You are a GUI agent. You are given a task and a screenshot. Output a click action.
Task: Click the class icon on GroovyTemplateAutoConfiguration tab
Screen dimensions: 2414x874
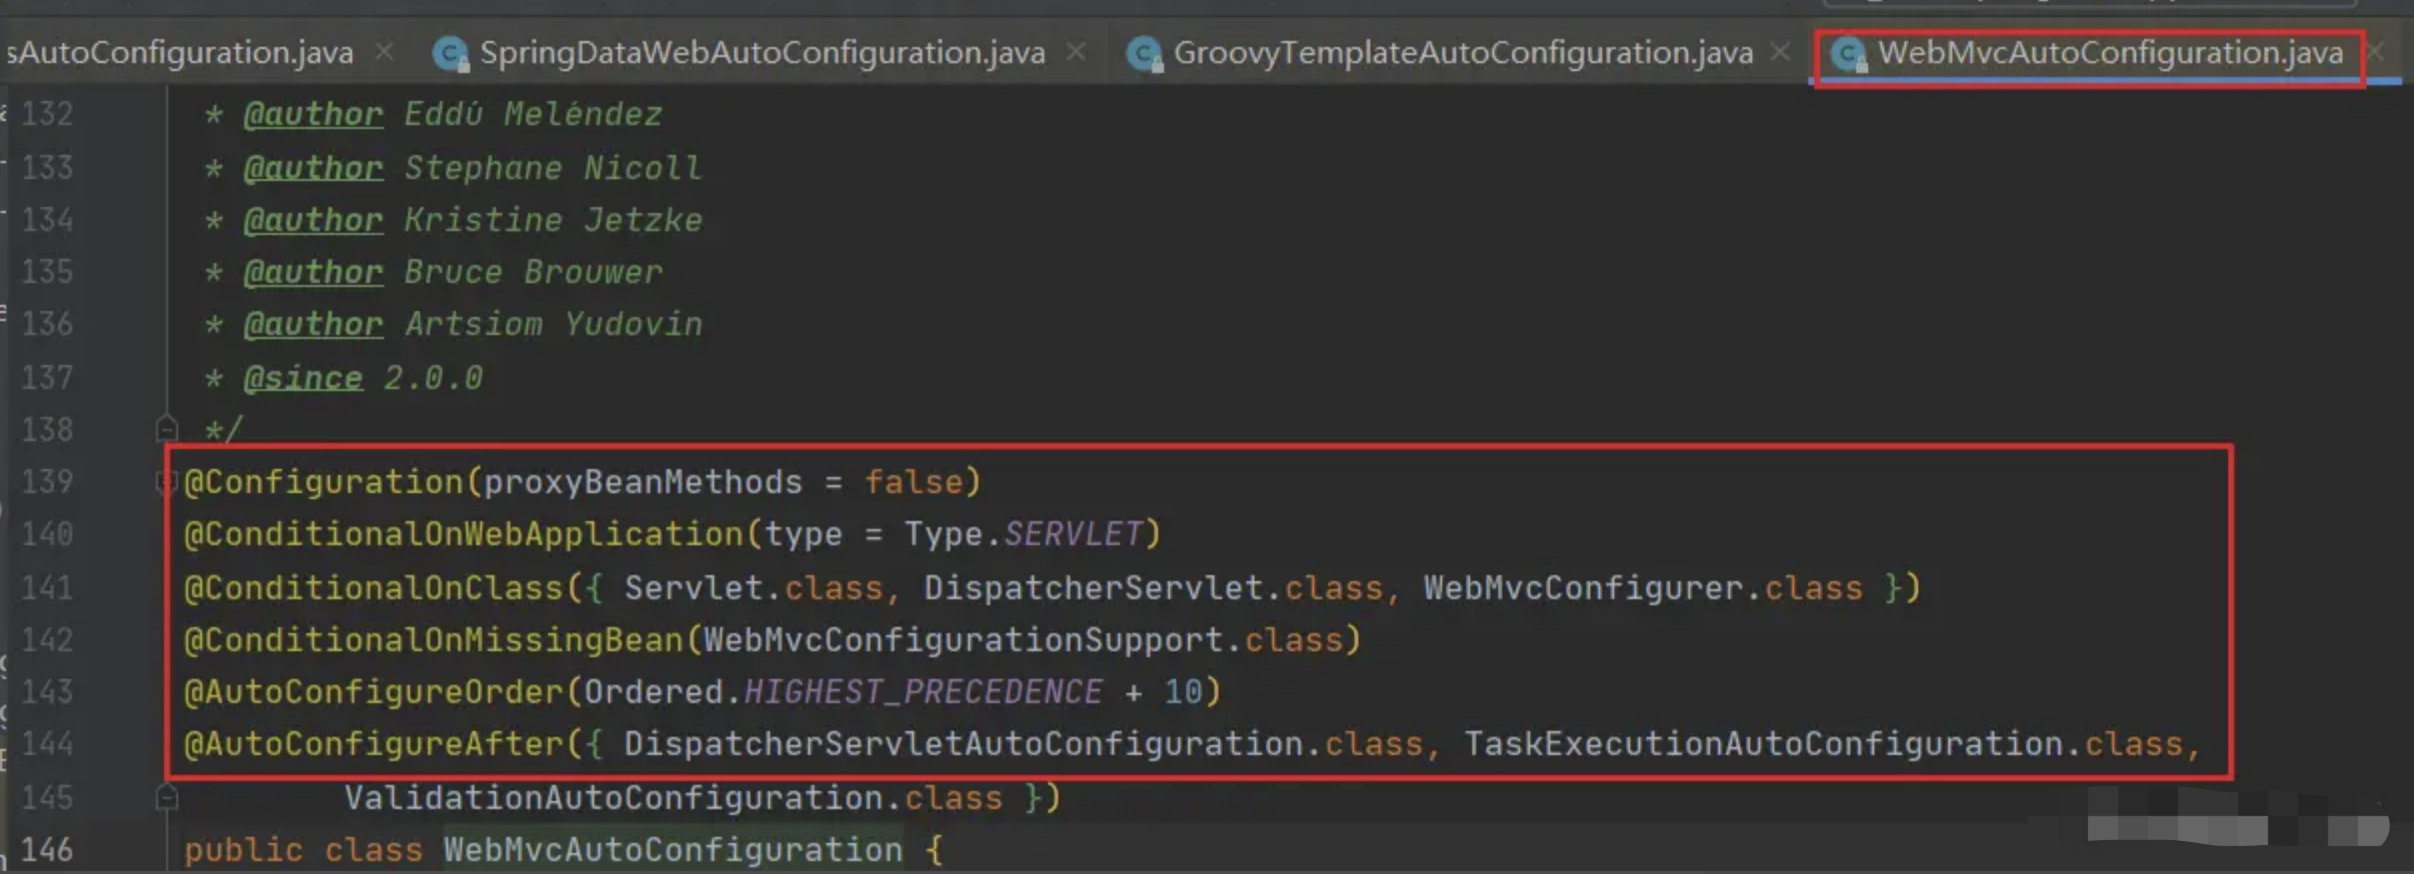[1144, 53]
